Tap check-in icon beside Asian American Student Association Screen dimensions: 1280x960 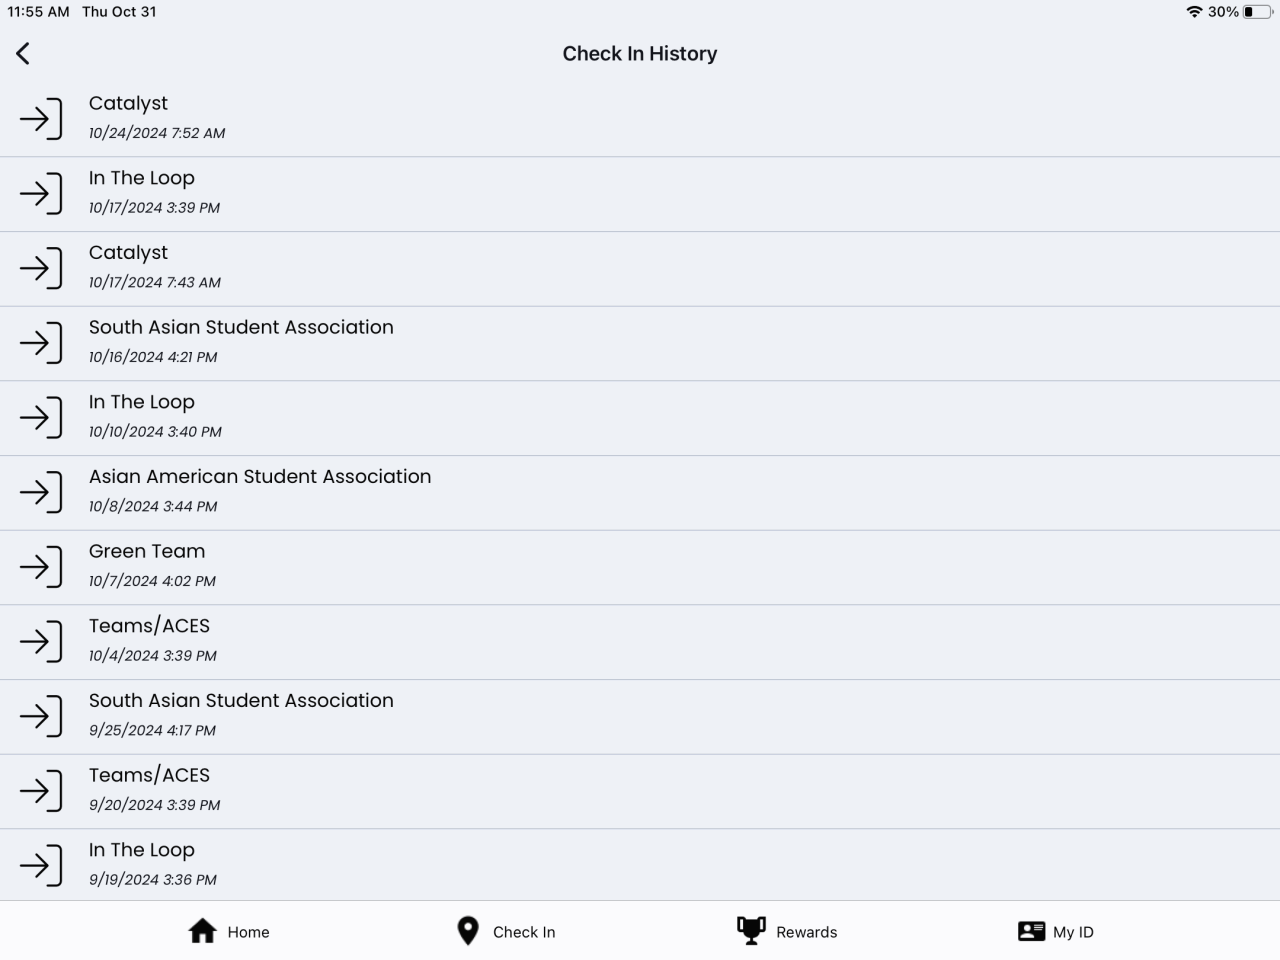pos(41,492)
